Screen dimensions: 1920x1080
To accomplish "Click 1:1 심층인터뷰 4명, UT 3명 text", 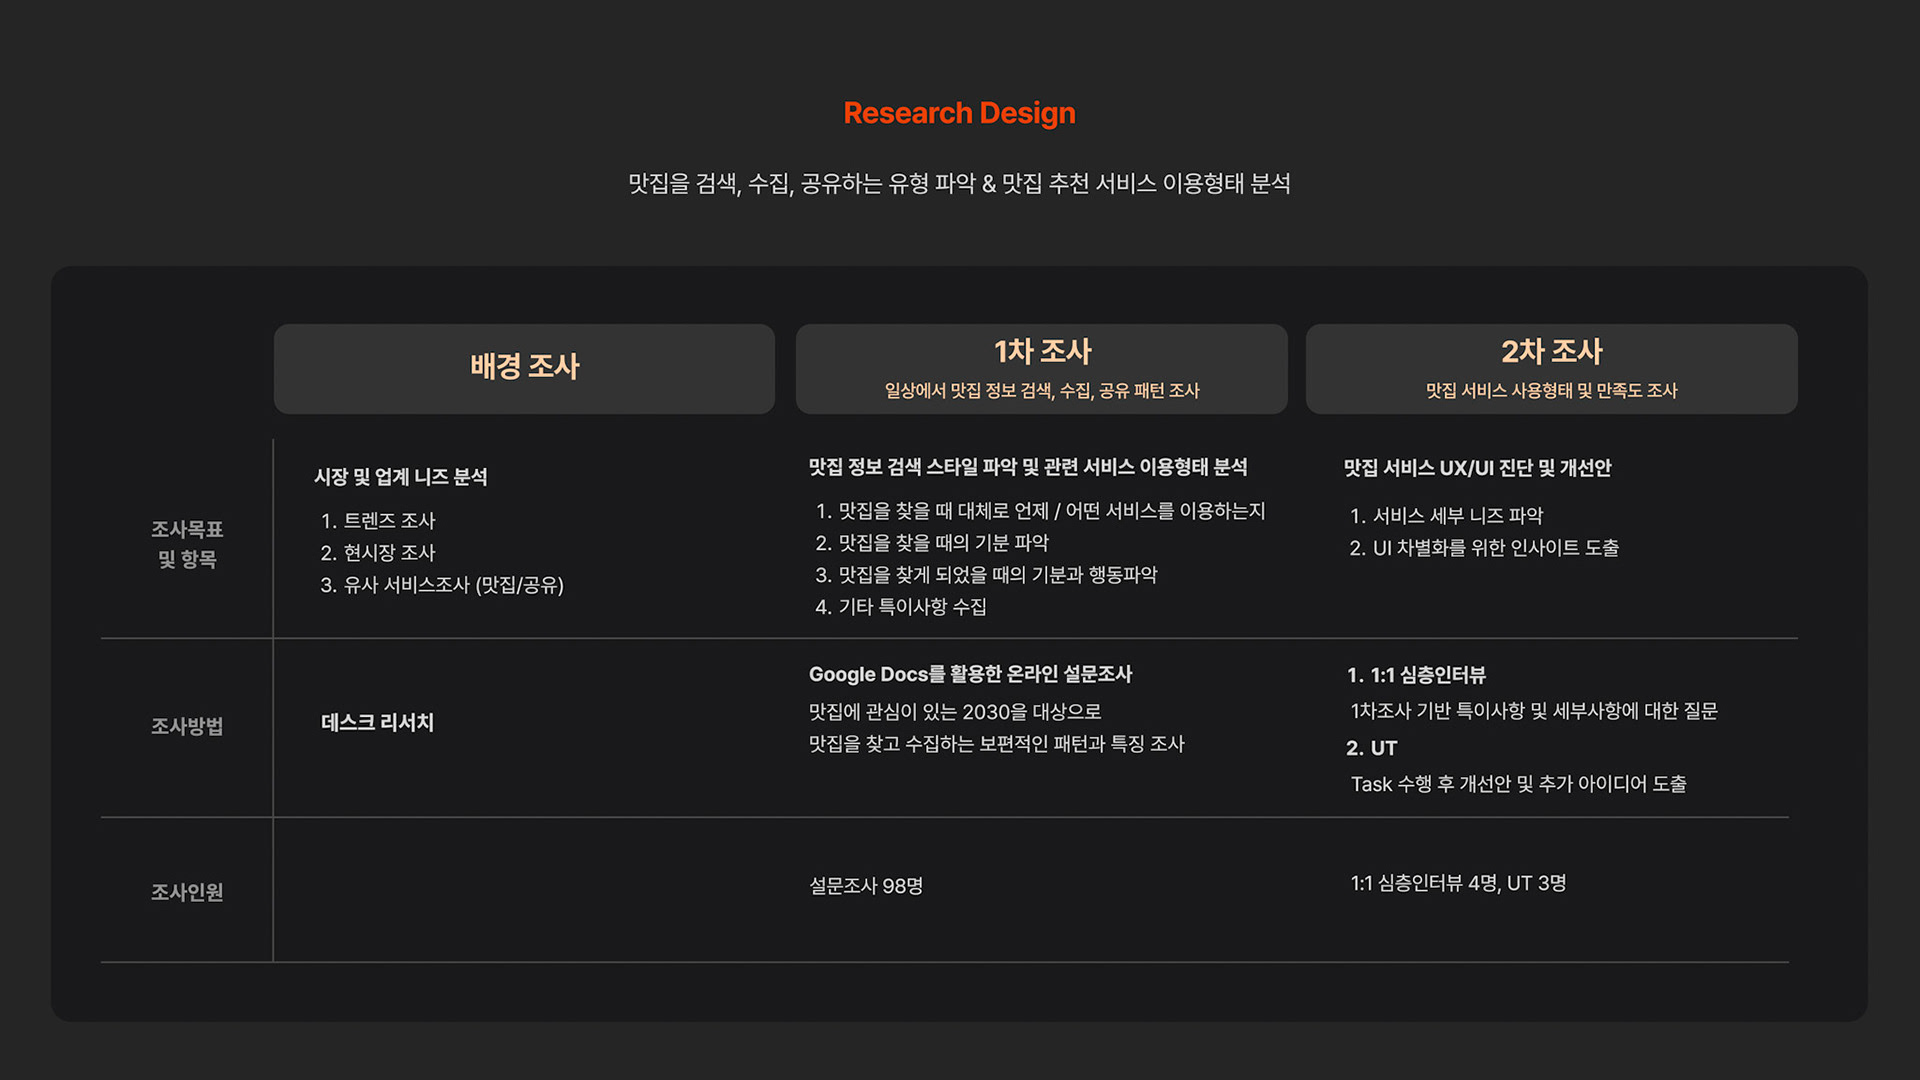I will coord(1458,883).
